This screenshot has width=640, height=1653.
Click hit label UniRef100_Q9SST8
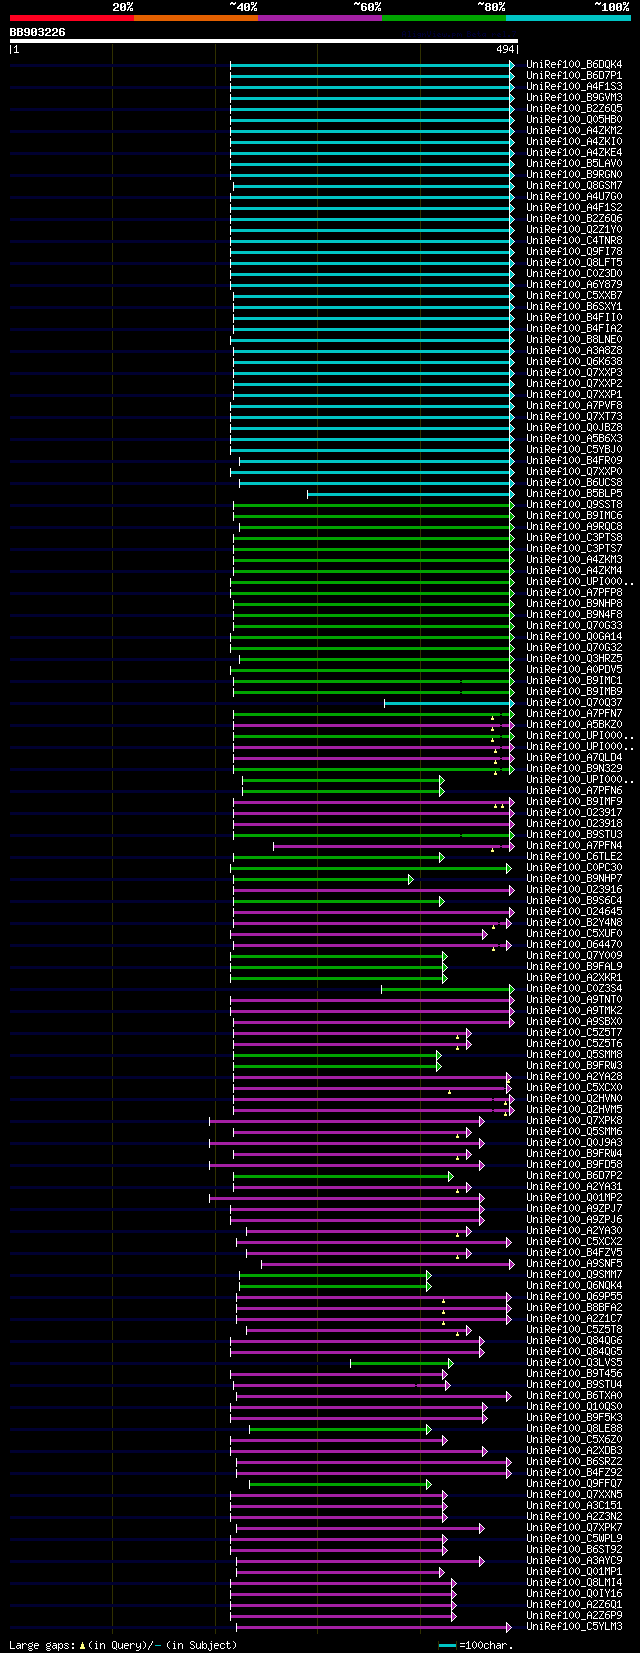[x=574, y=504]
